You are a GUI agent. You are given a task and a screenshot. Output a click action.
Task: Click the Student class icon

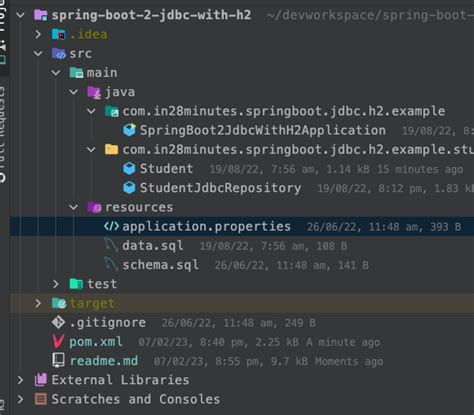[129, 169]
